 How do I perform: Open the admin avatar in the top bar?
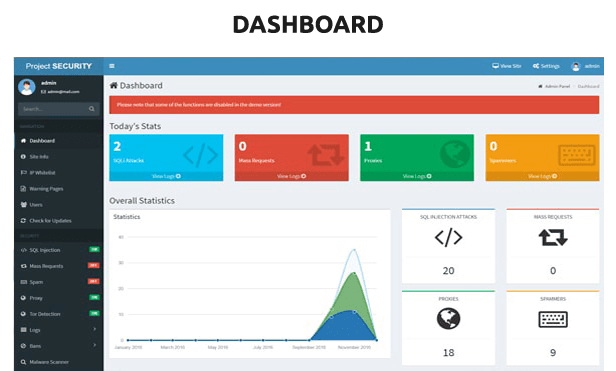click(x=576, y=66)
